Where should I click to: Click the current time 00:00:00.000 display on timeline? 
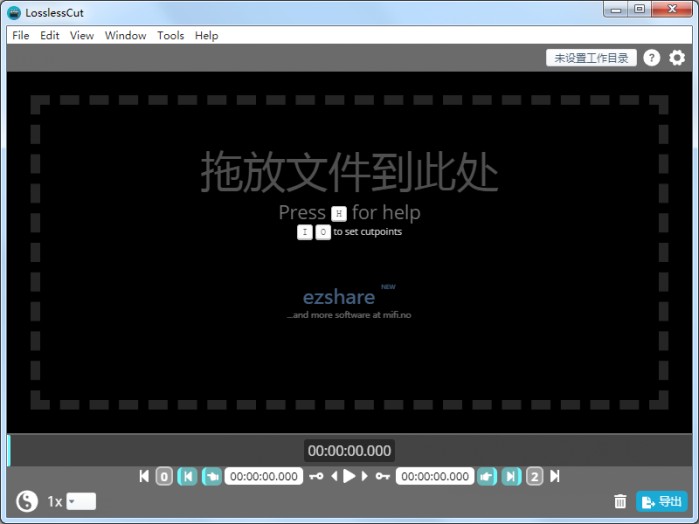pos(349,450)
